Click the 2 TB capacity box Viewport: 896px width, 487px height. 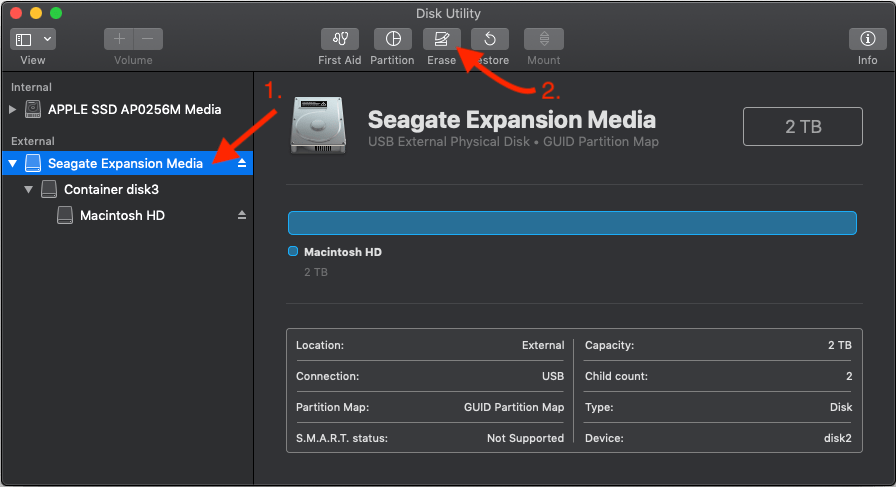pyautogui.click(x=803, y=126)
